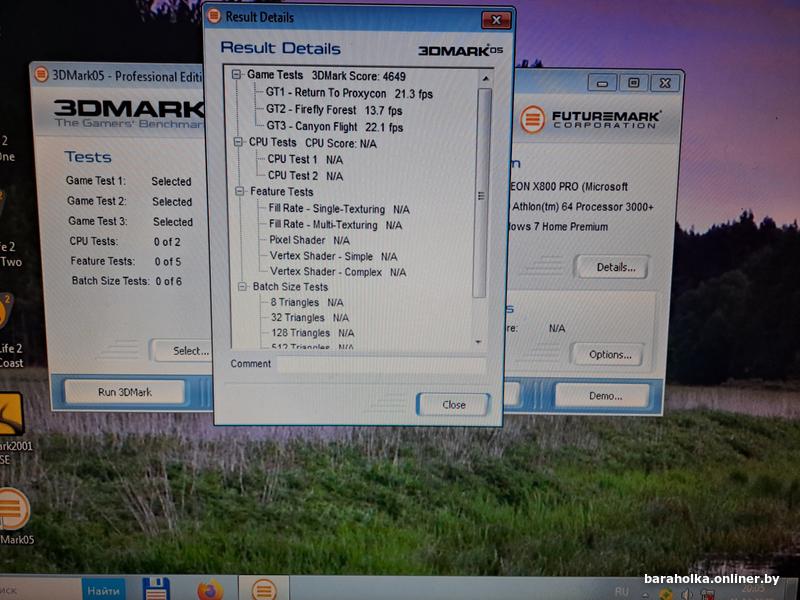Select the Fill Rate - Multi-Texturing row
The image size is (800, 600).
(336, 224)
